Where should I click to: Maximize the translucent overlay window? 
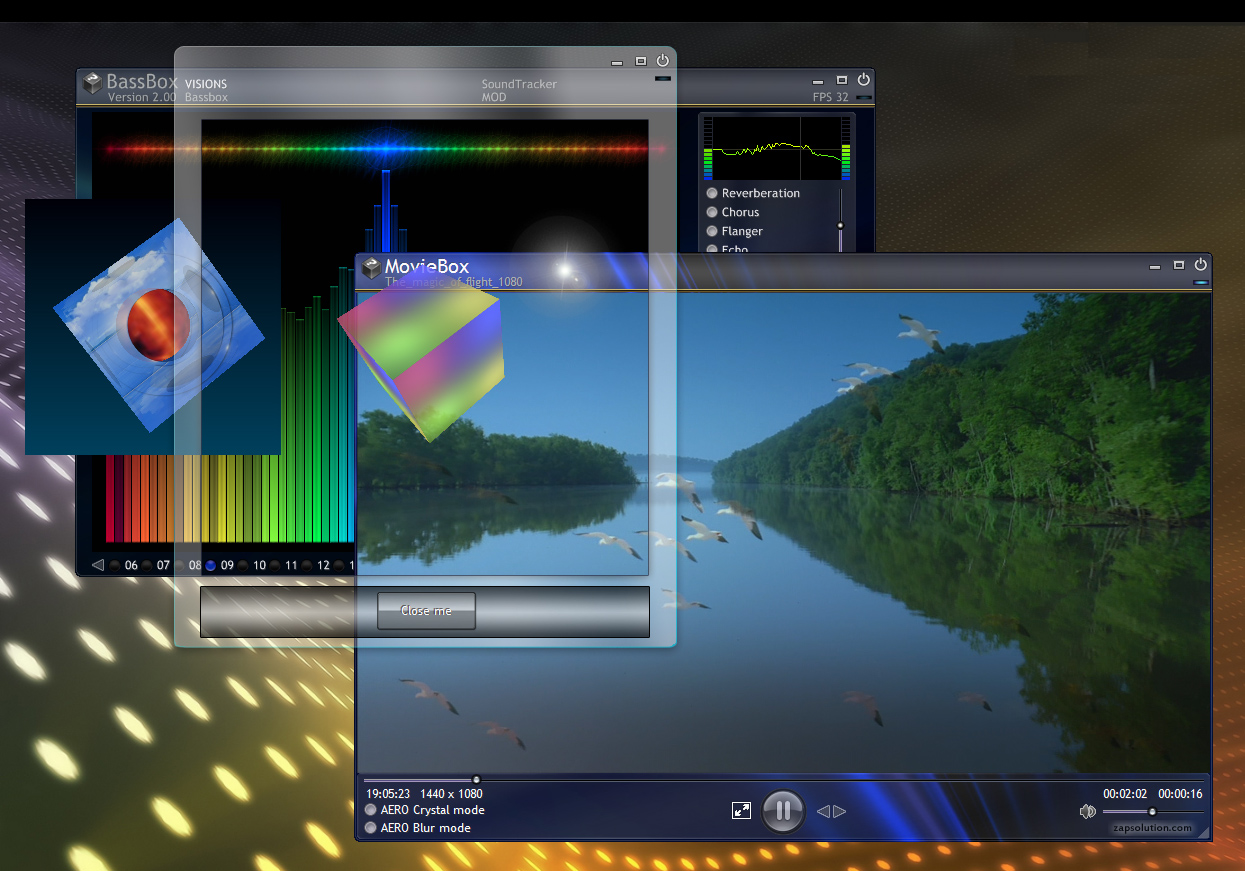coord(641,61)
